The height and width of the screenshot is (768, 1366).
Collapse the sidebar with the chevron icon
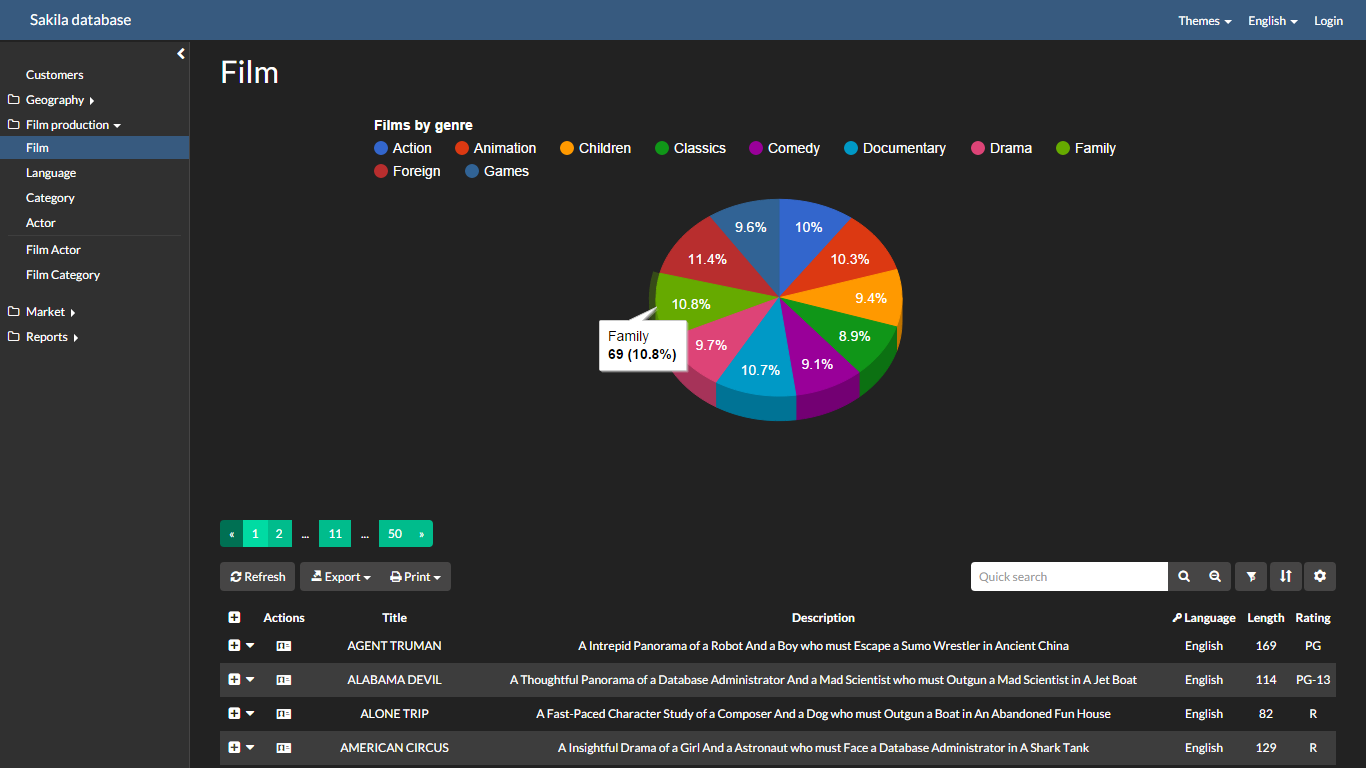(181, 54)
